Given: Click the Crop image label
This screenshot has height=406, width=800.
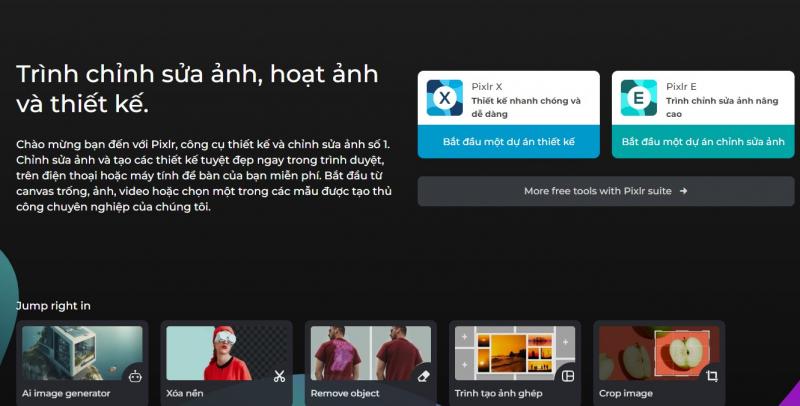Looking at the screenshot, I should (x=626, y=393).
